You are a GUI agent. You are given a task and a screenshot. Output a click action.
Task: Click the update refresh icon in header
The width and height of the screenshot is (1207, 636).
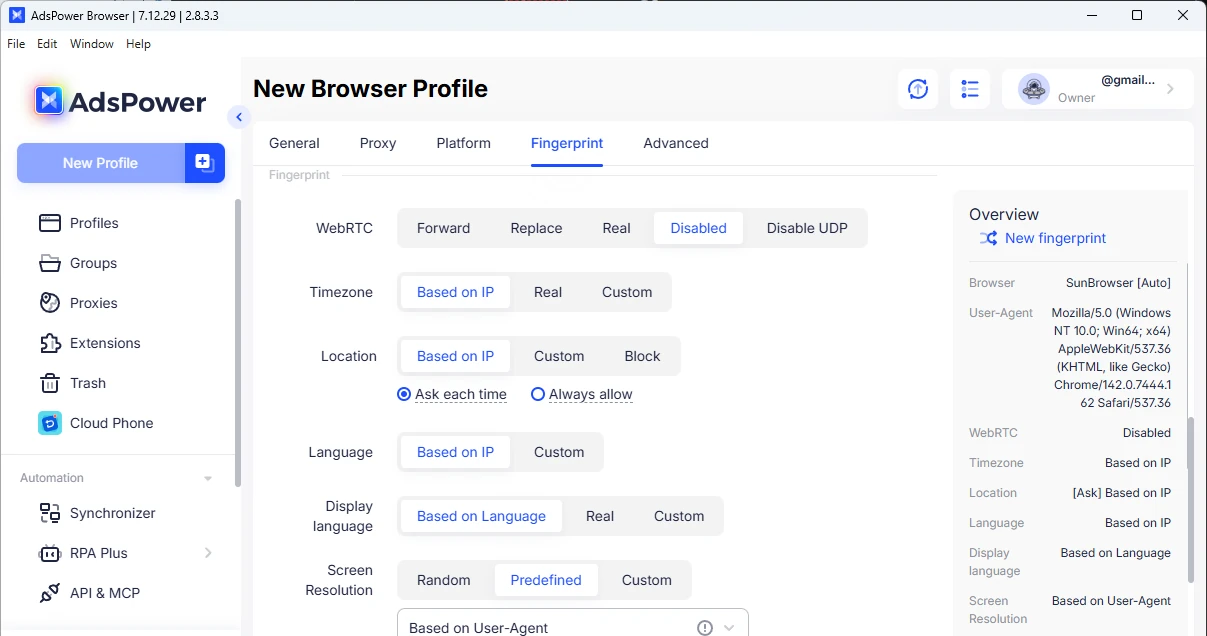click(917, 89)
